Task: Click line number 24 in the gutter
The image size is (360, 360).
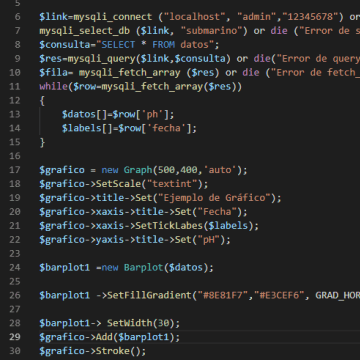Action: [x=14, y=267]
